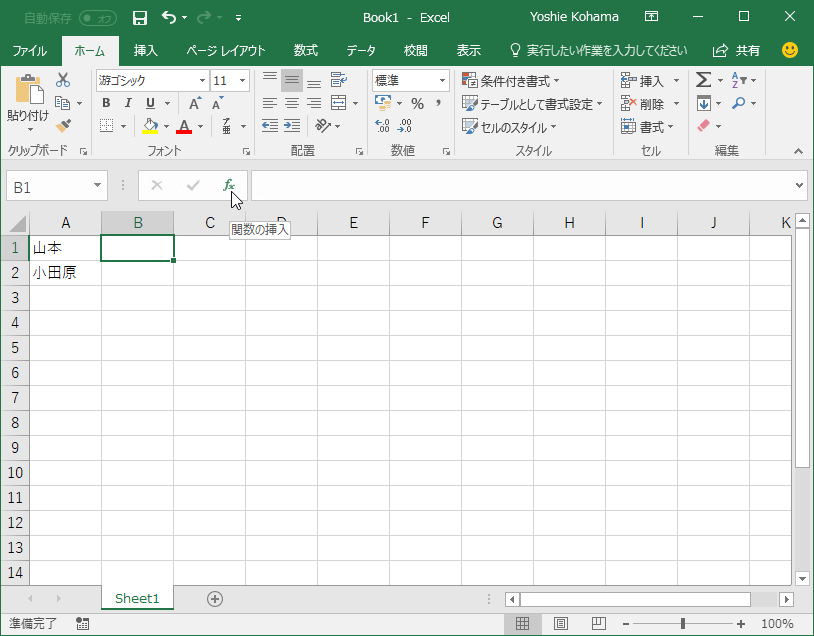Decrease font size with the small A icon
Viewport: 814px width, 636px height.
218,103
